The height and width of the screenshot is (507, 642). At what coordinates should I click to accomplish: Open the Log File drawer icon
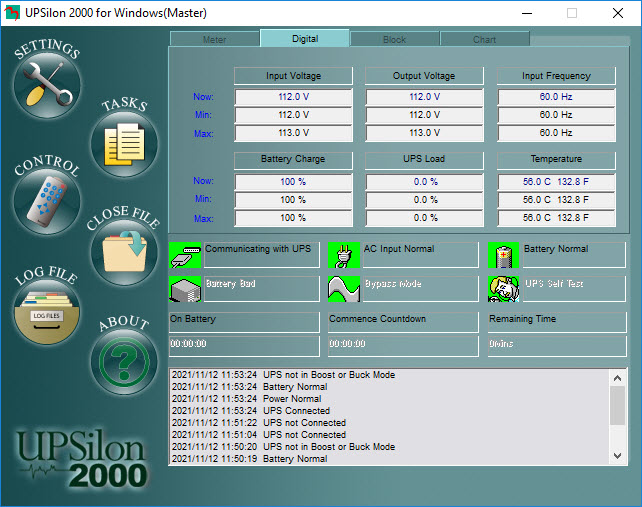pyautogui.click(x=47, y=312)
